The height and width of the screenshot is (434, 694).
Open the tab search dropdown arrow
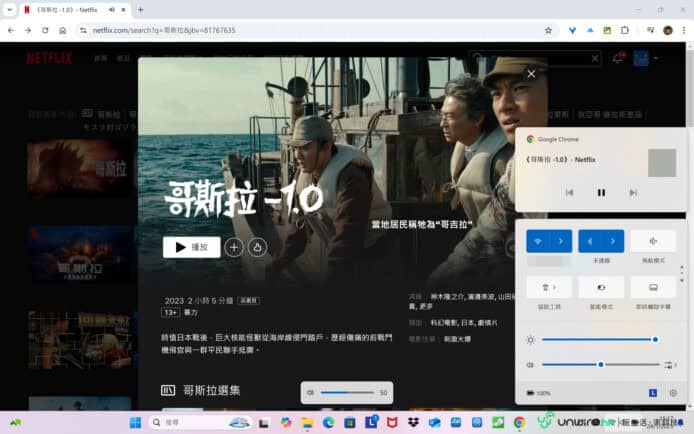click(9, 9)
